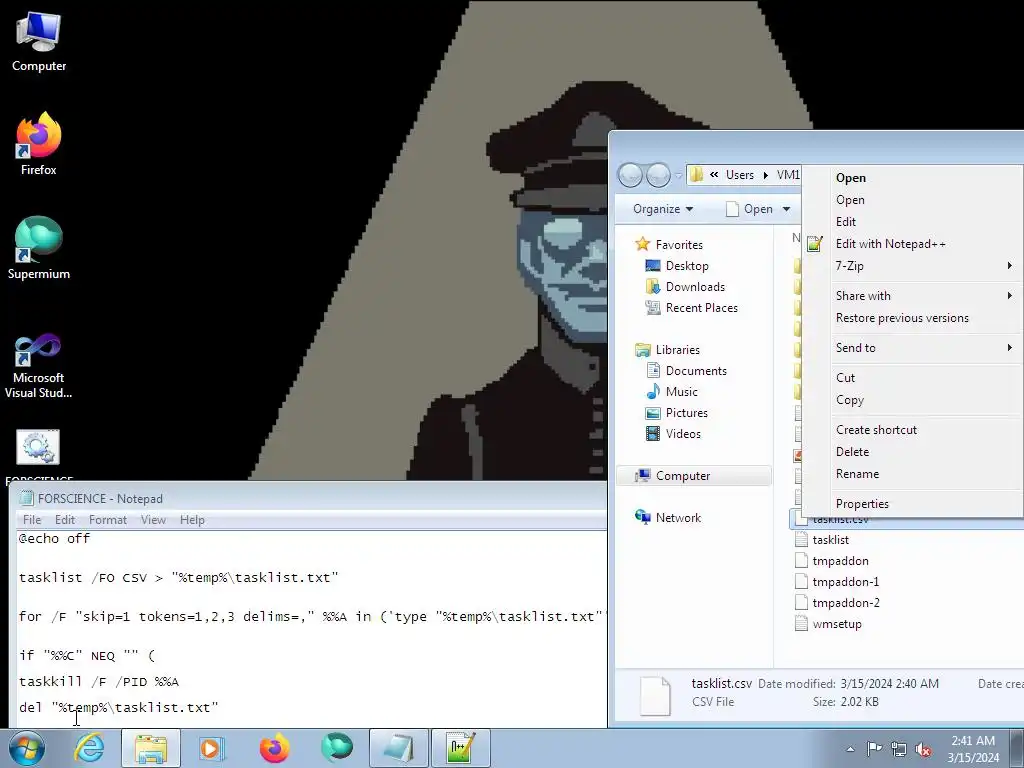Click the Users segment in the address bar
1024x768 pixels.
(x=739, y=175)
